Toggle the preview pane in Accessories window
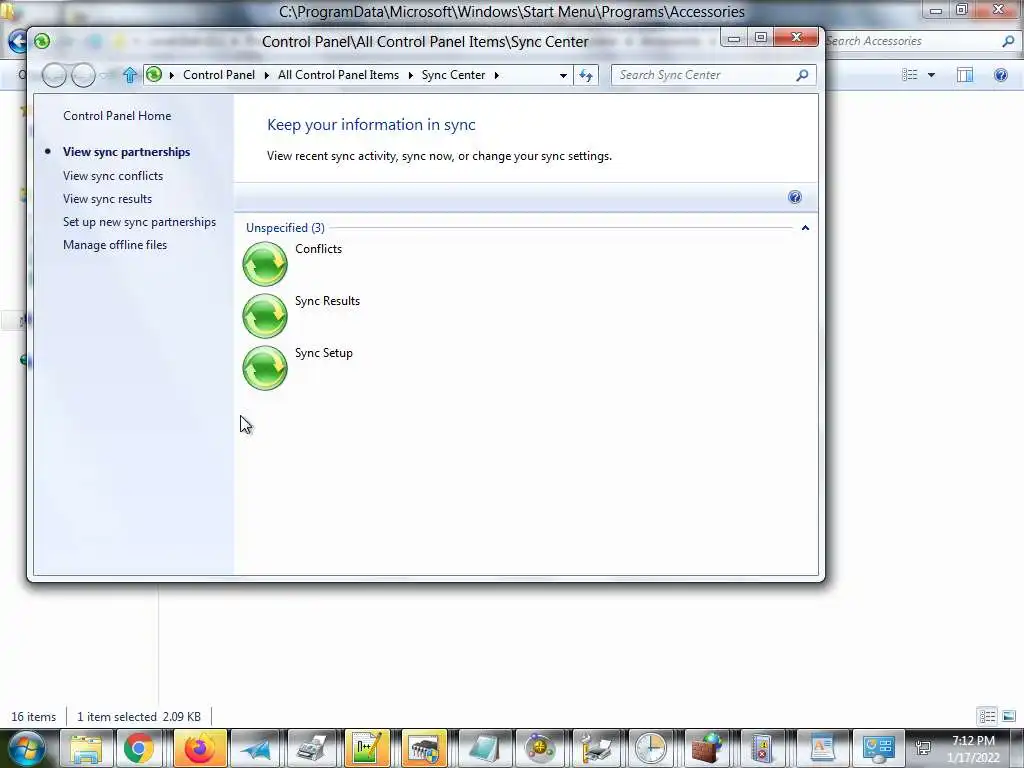Image resolution: width=1024 pixels, height=768 pixels. pos(965,75)
